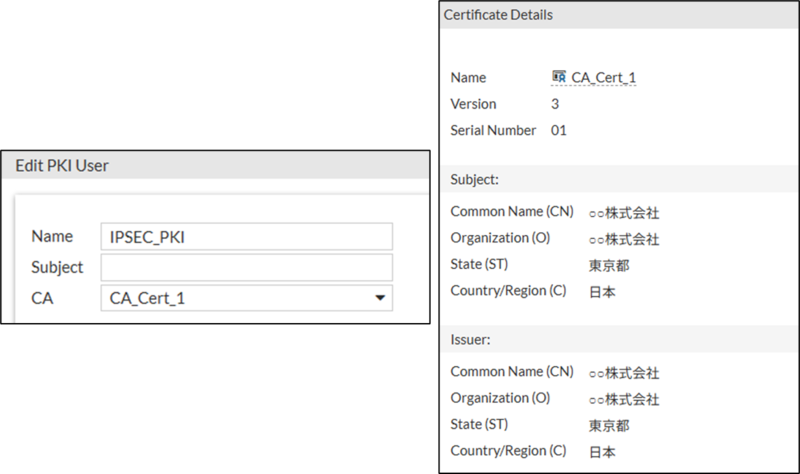
Task: Select the Issuer Country value 日本
Action: click(x=602, y=452)
